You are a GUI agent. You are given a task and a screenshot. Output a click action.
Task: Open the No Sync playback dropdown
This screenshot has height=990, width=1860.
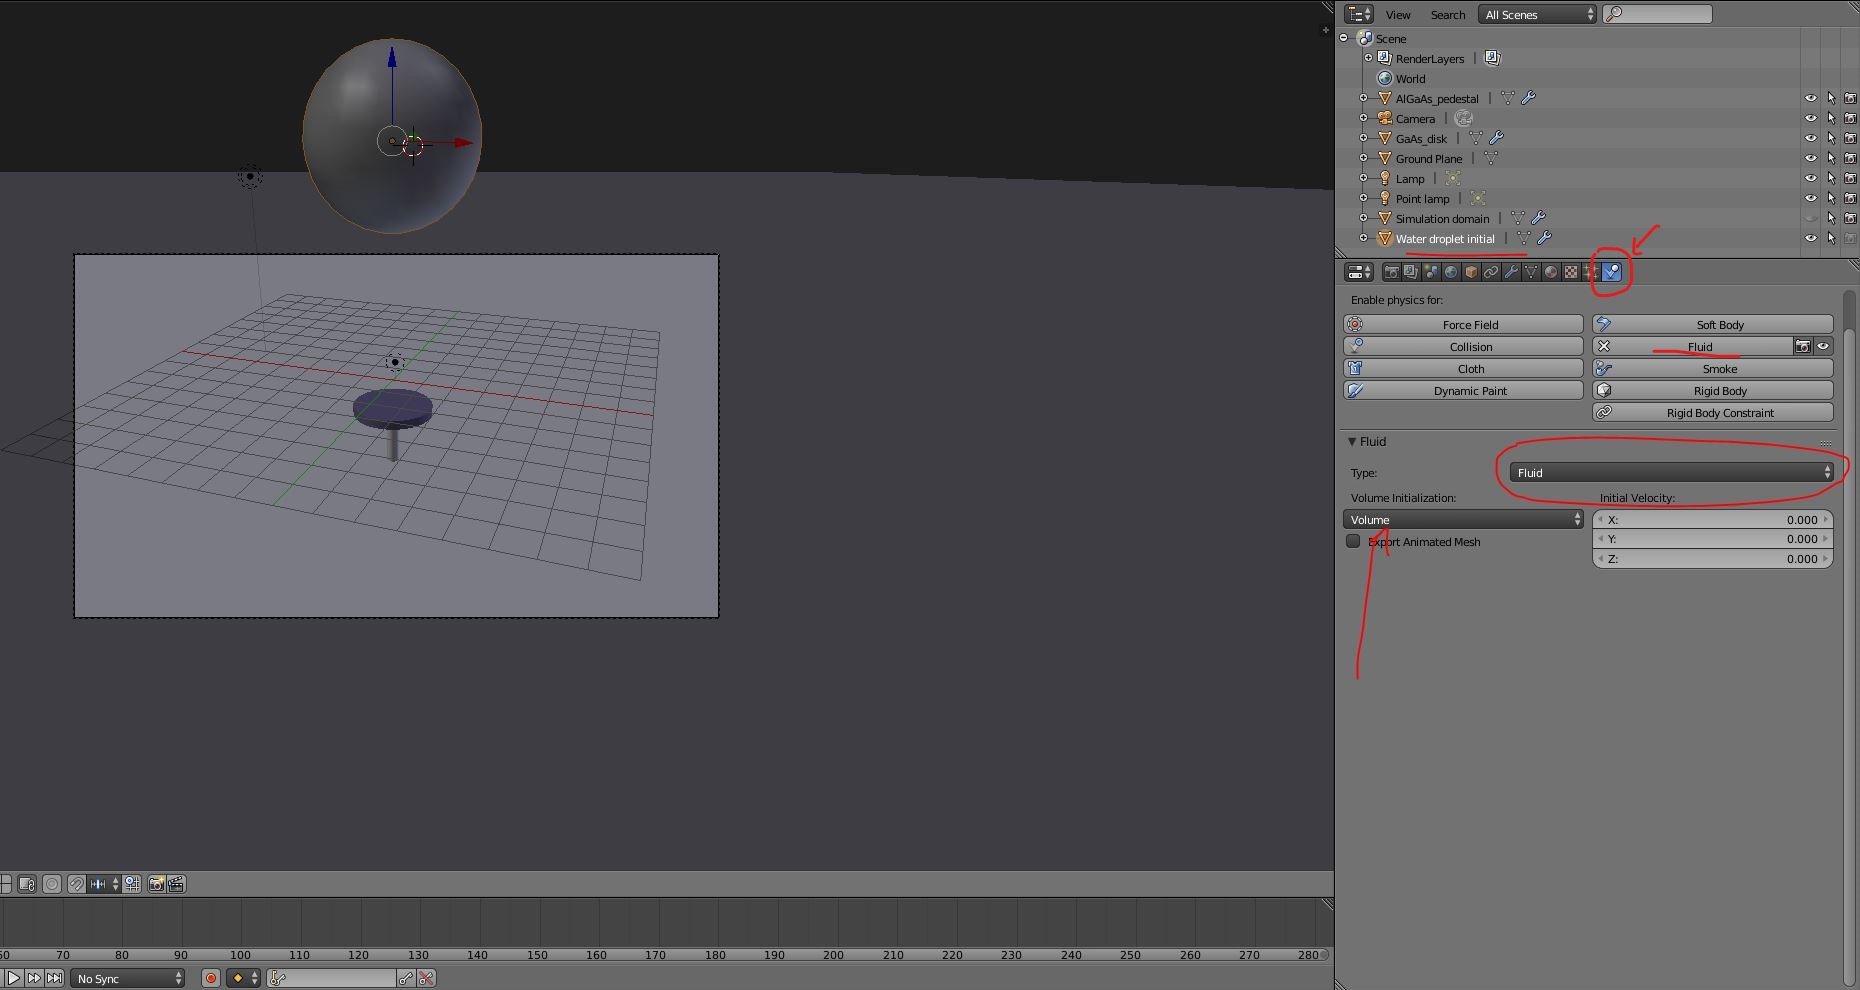129,978
